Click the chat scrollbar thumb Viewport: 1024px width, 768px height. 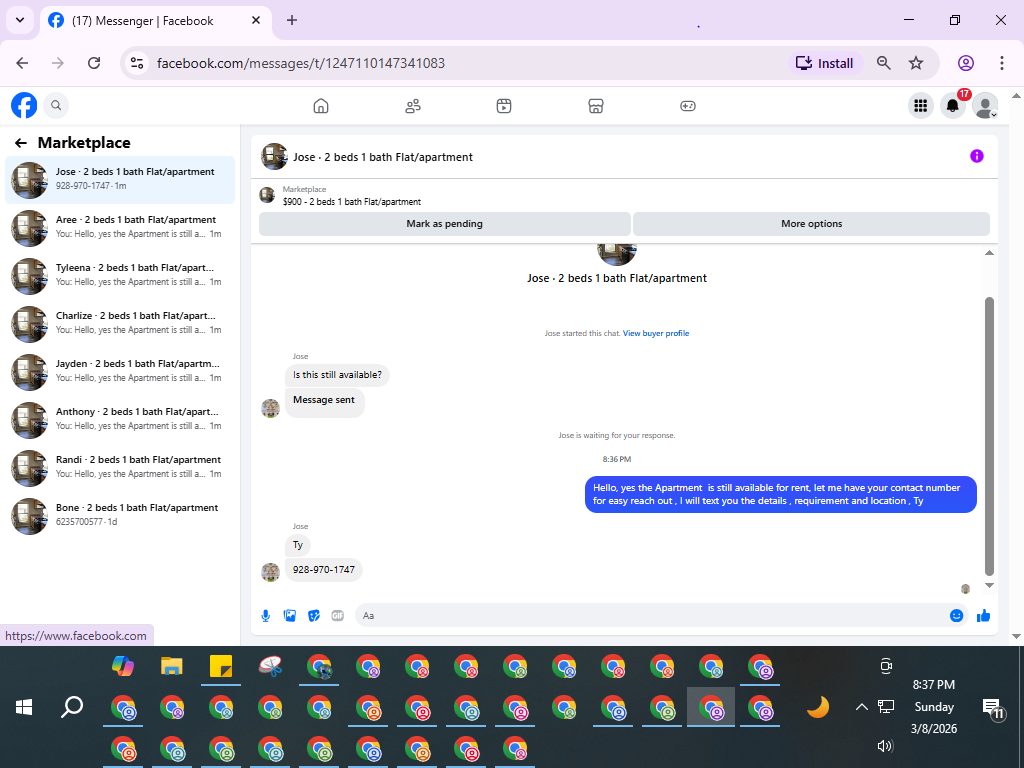point(989,436)
